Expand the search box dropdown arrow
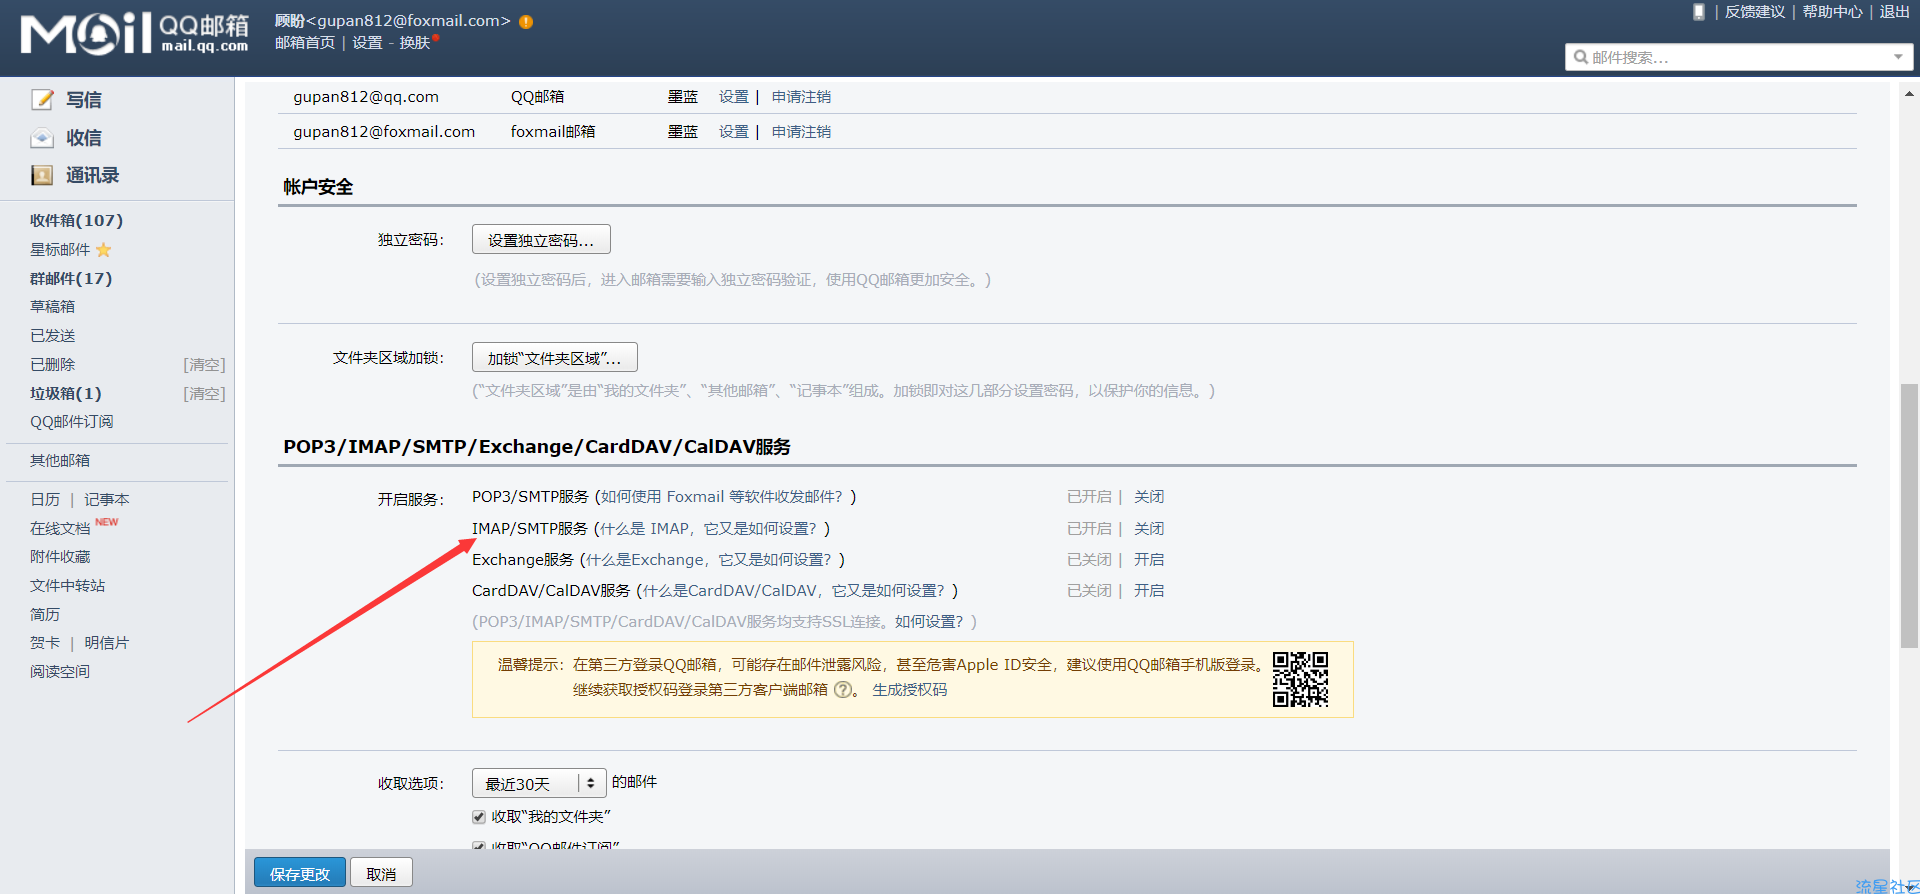Screen dimensions: 1920x894 coord(1898,57)
